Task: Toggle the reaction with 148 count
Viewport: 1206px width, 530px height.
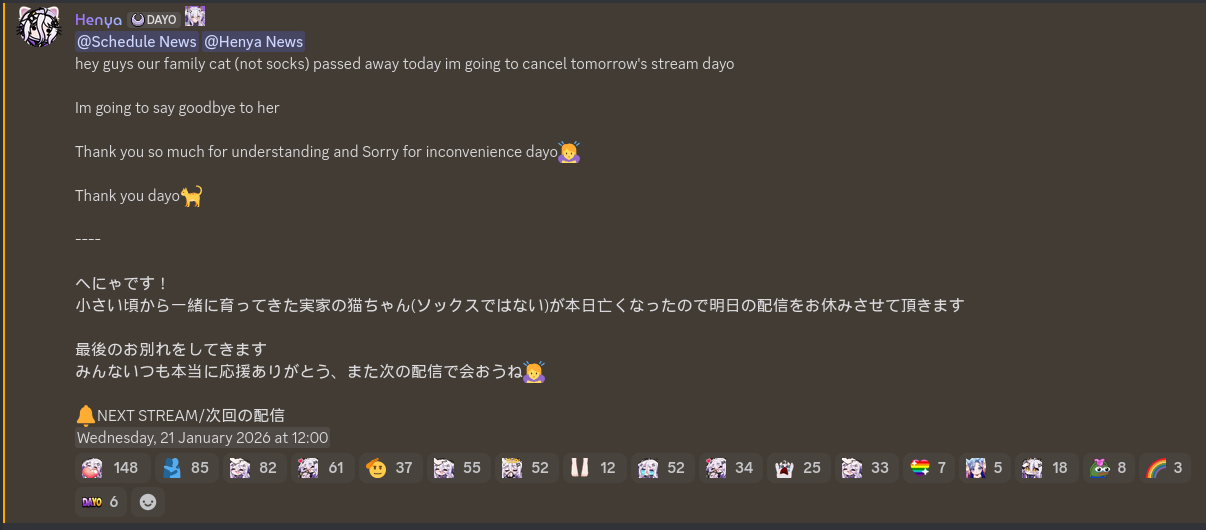Action: pos(112,468)
